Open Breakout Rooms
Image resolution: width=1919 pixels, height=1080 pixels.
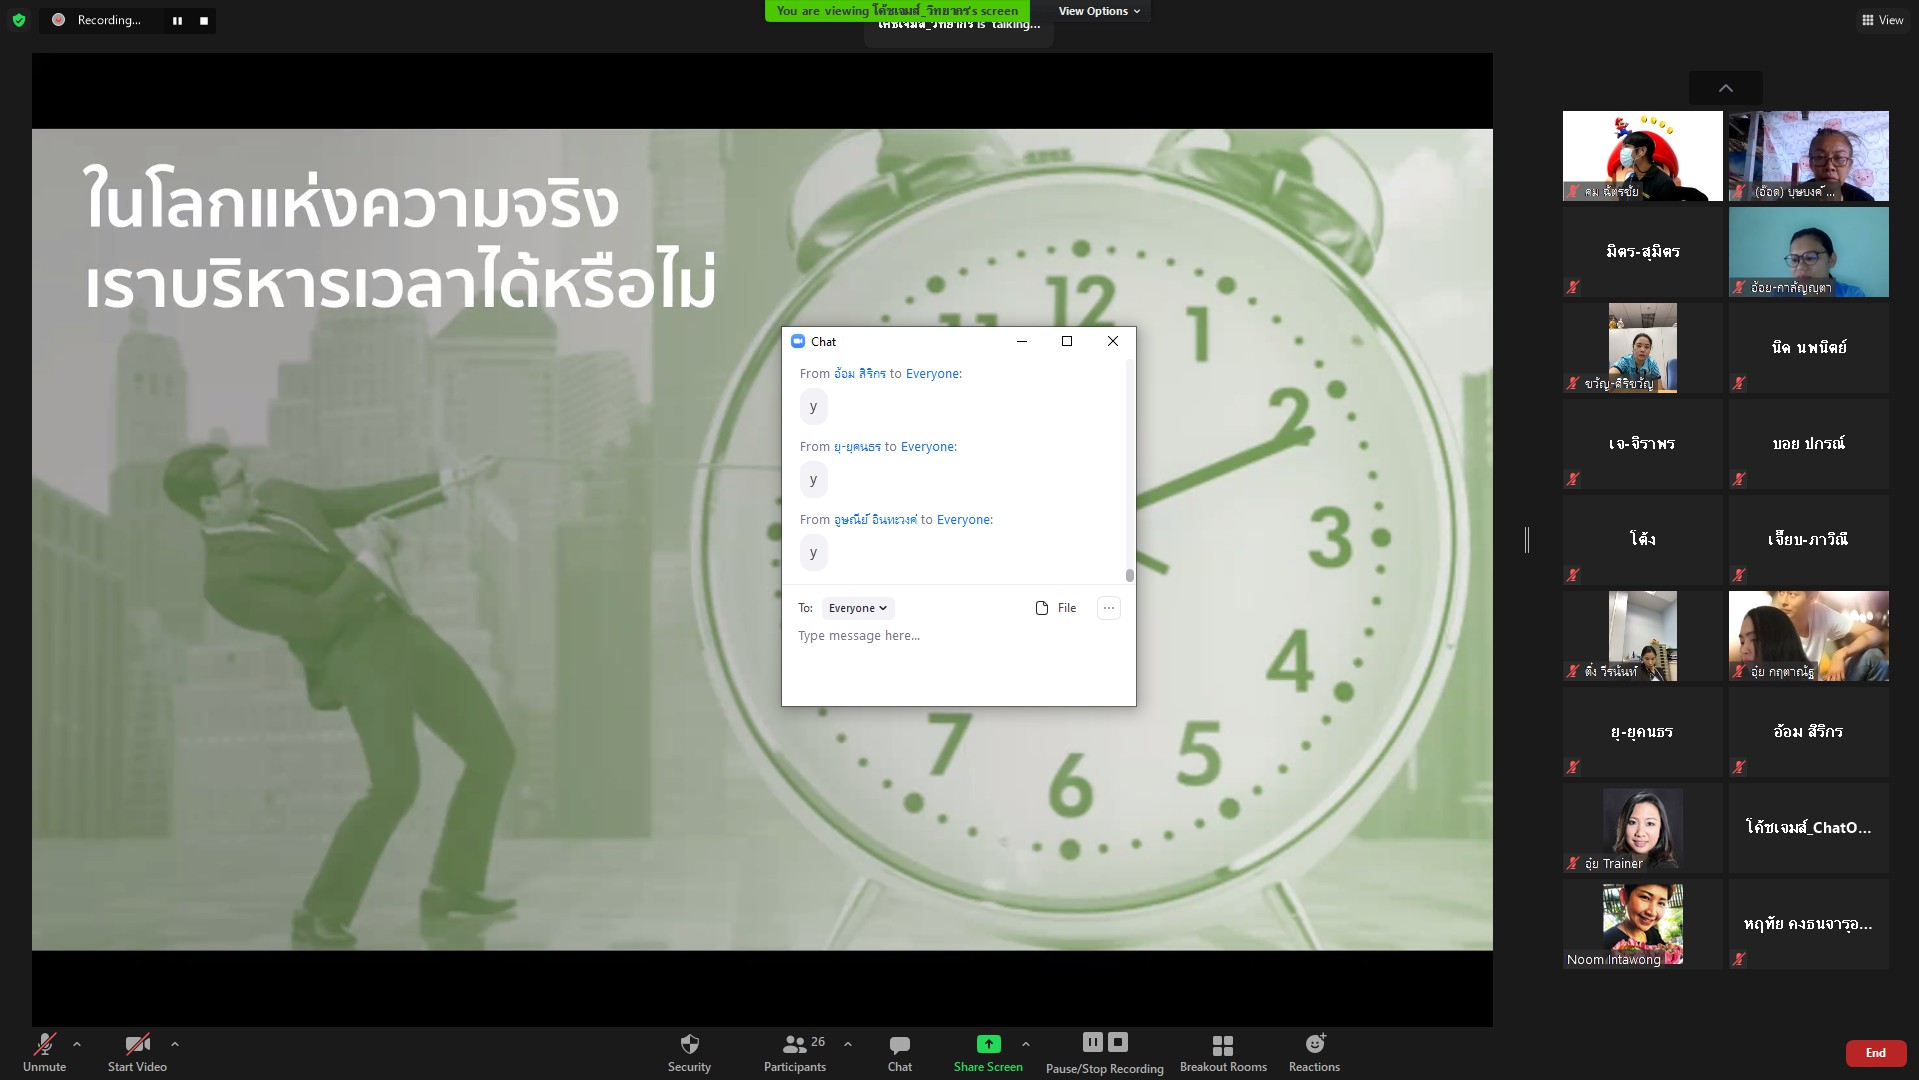pos(1222,1045)
